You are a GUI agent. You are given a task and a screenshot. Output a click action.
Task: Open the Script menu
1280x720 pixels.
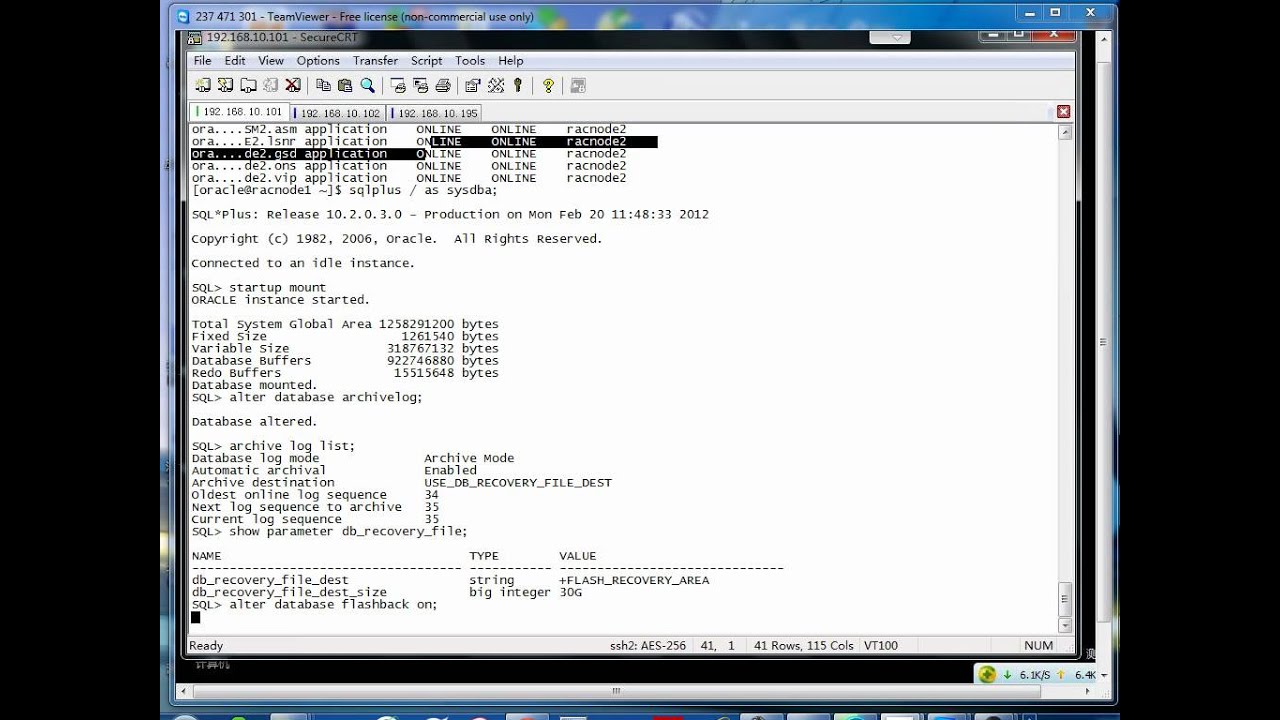pyautogui.click(x=427, y=61)
